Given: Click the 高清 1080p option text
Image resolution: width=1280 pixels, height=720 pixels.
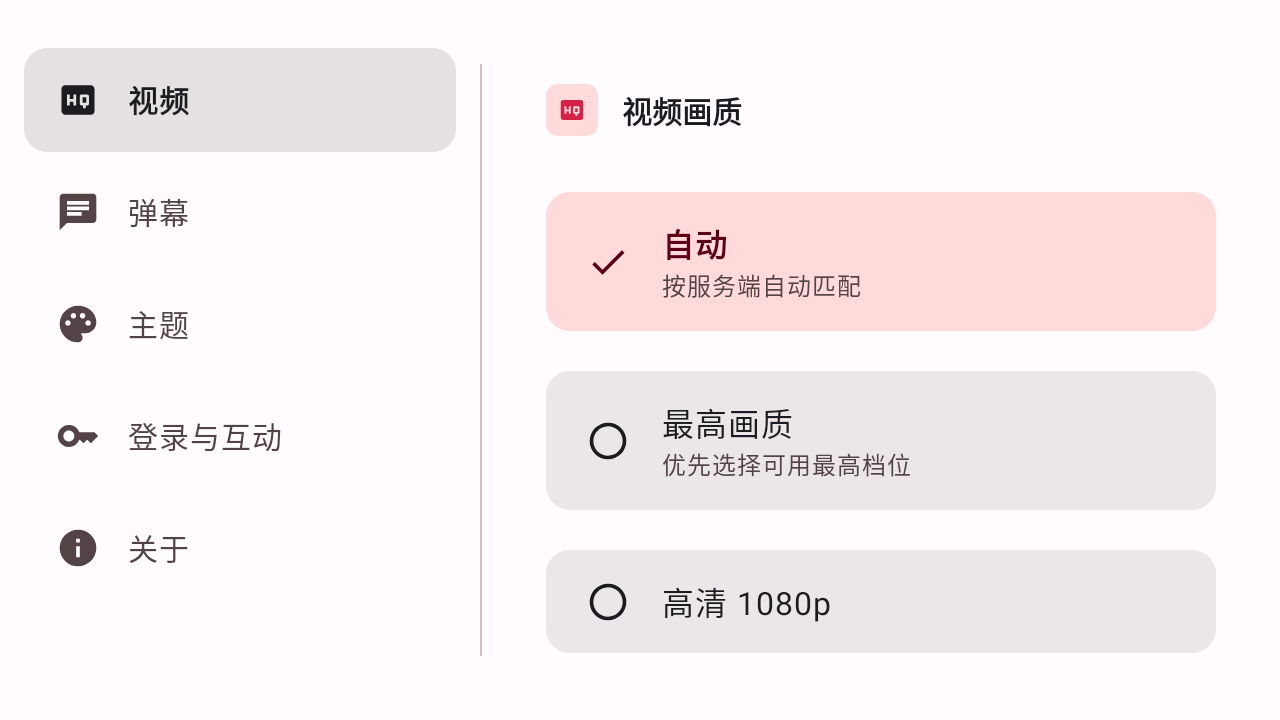Looking at the screenshot, I should 747,604.
